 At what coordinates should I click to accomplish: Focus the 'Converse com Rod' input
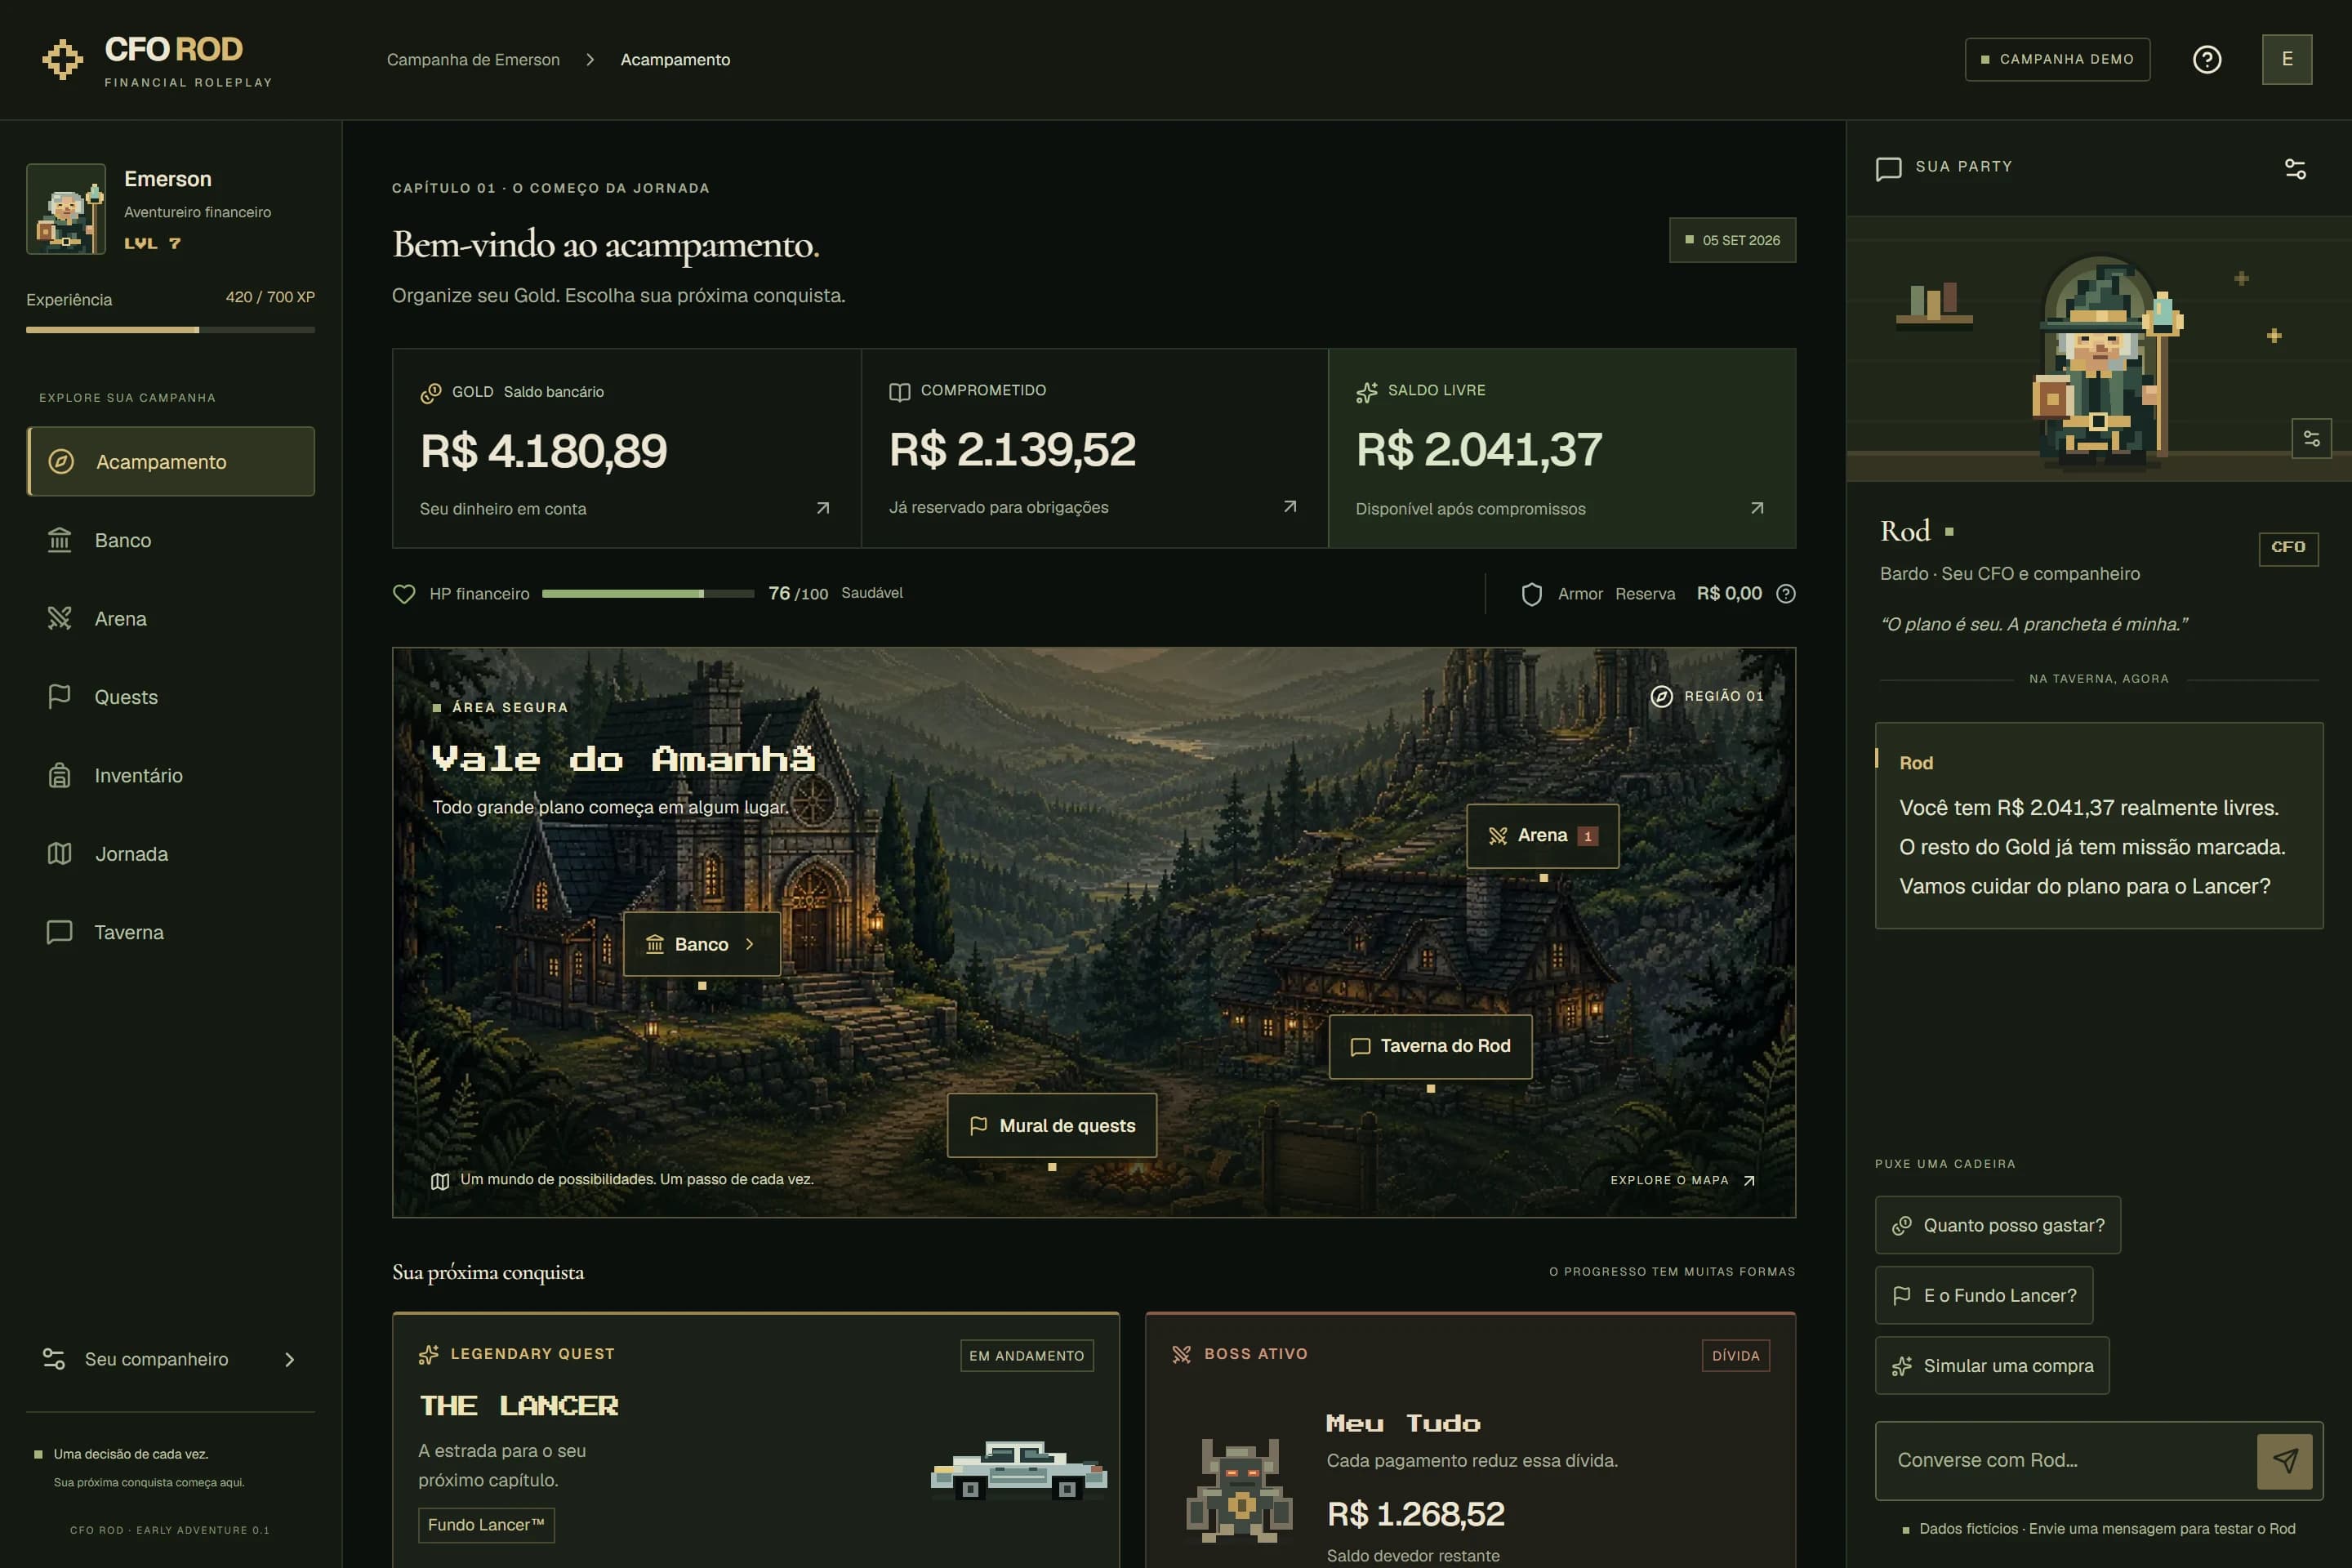point(2065,1461)
